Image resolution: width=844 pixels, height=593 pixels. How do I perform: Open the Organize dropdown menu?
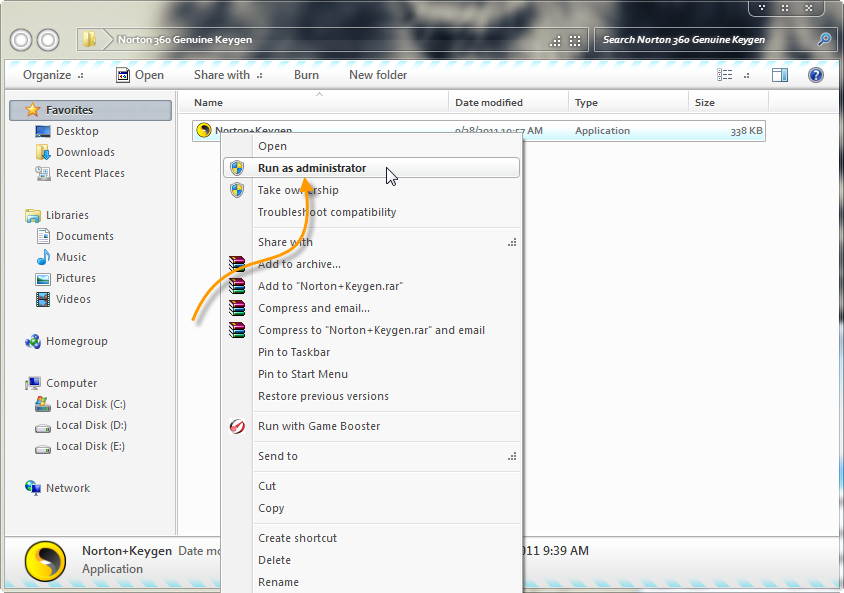(x=53, y=75)
